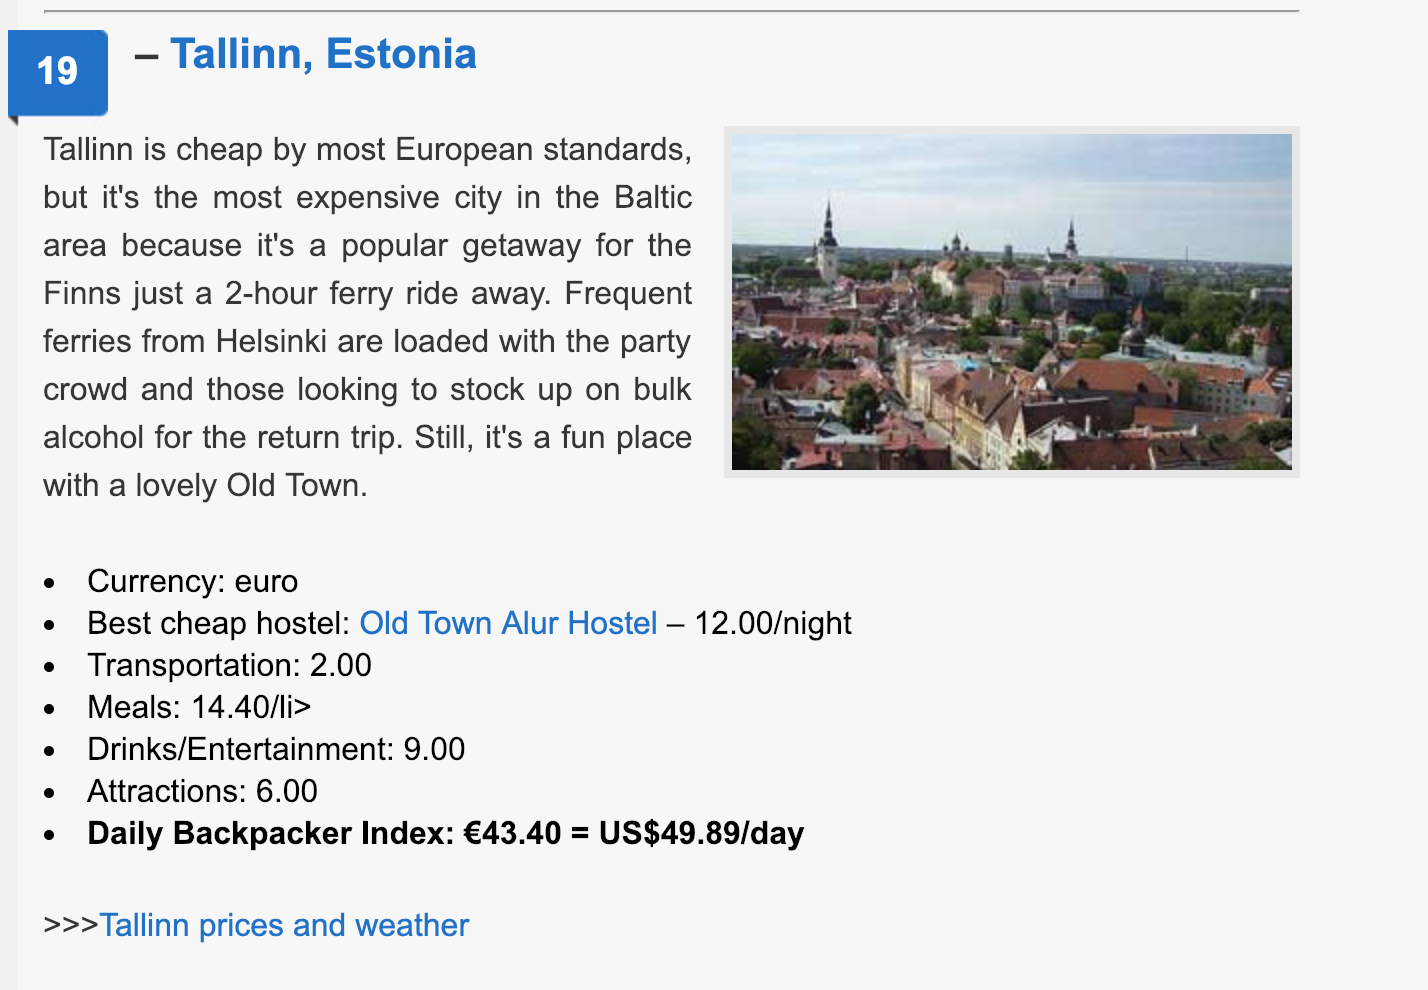The height and width of the screenshot is (990, 1428).
Task: Click the Meals: 14.40 list entry
Action: (x=199, y=707)
